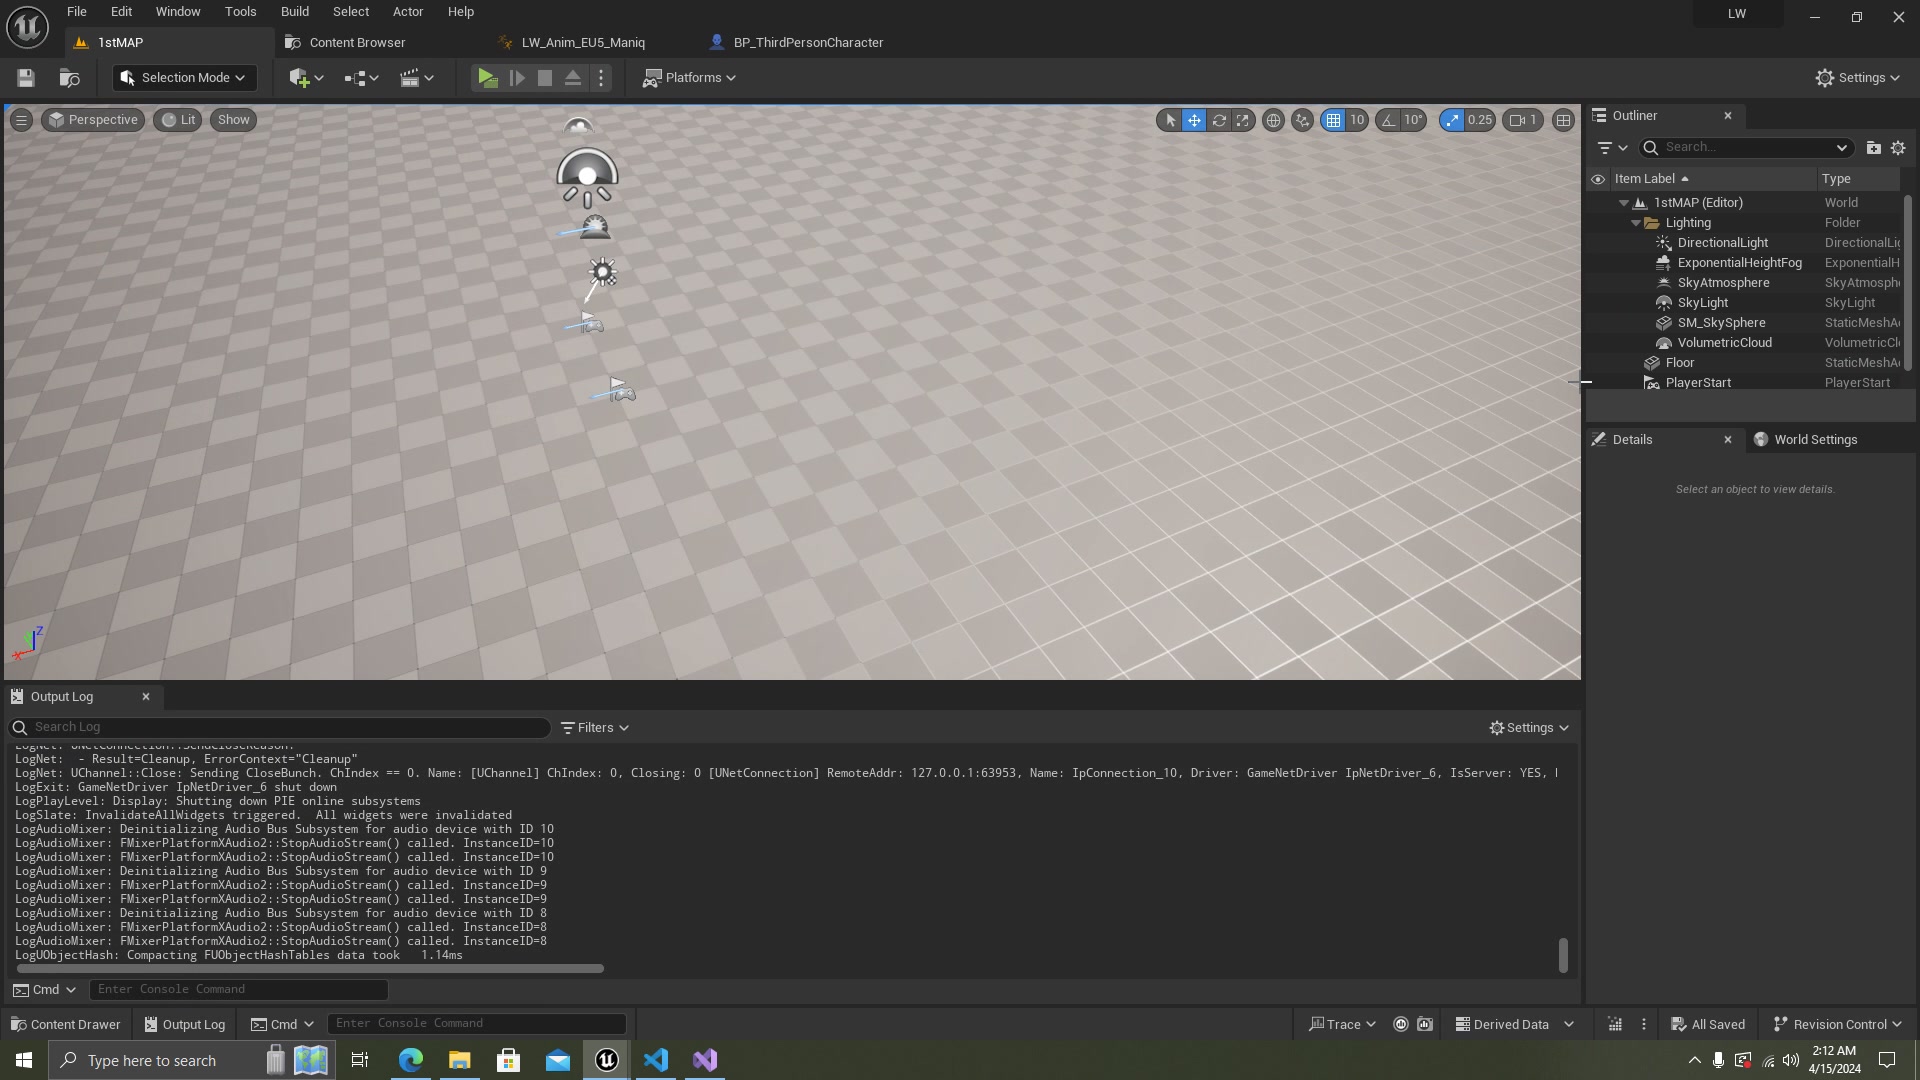The width and height of the screenshot is (1920, 1080).
Task: Click the Stop simulation button
Action: pos(545,78)
